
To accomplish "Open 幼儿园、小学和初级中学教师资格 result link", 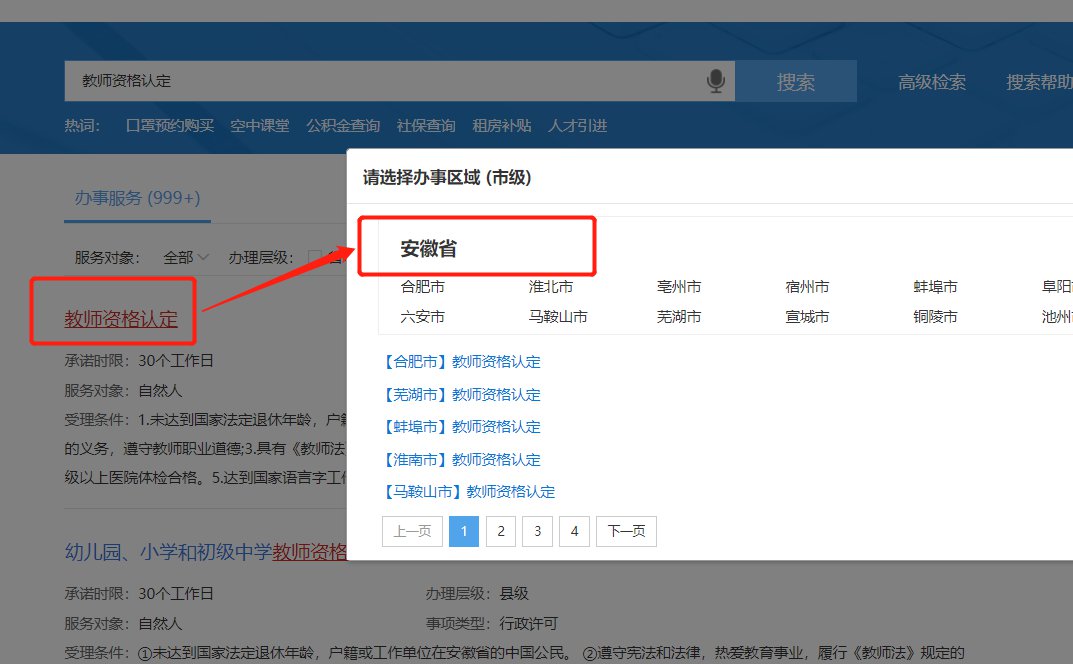I will (x=205, y=551).
